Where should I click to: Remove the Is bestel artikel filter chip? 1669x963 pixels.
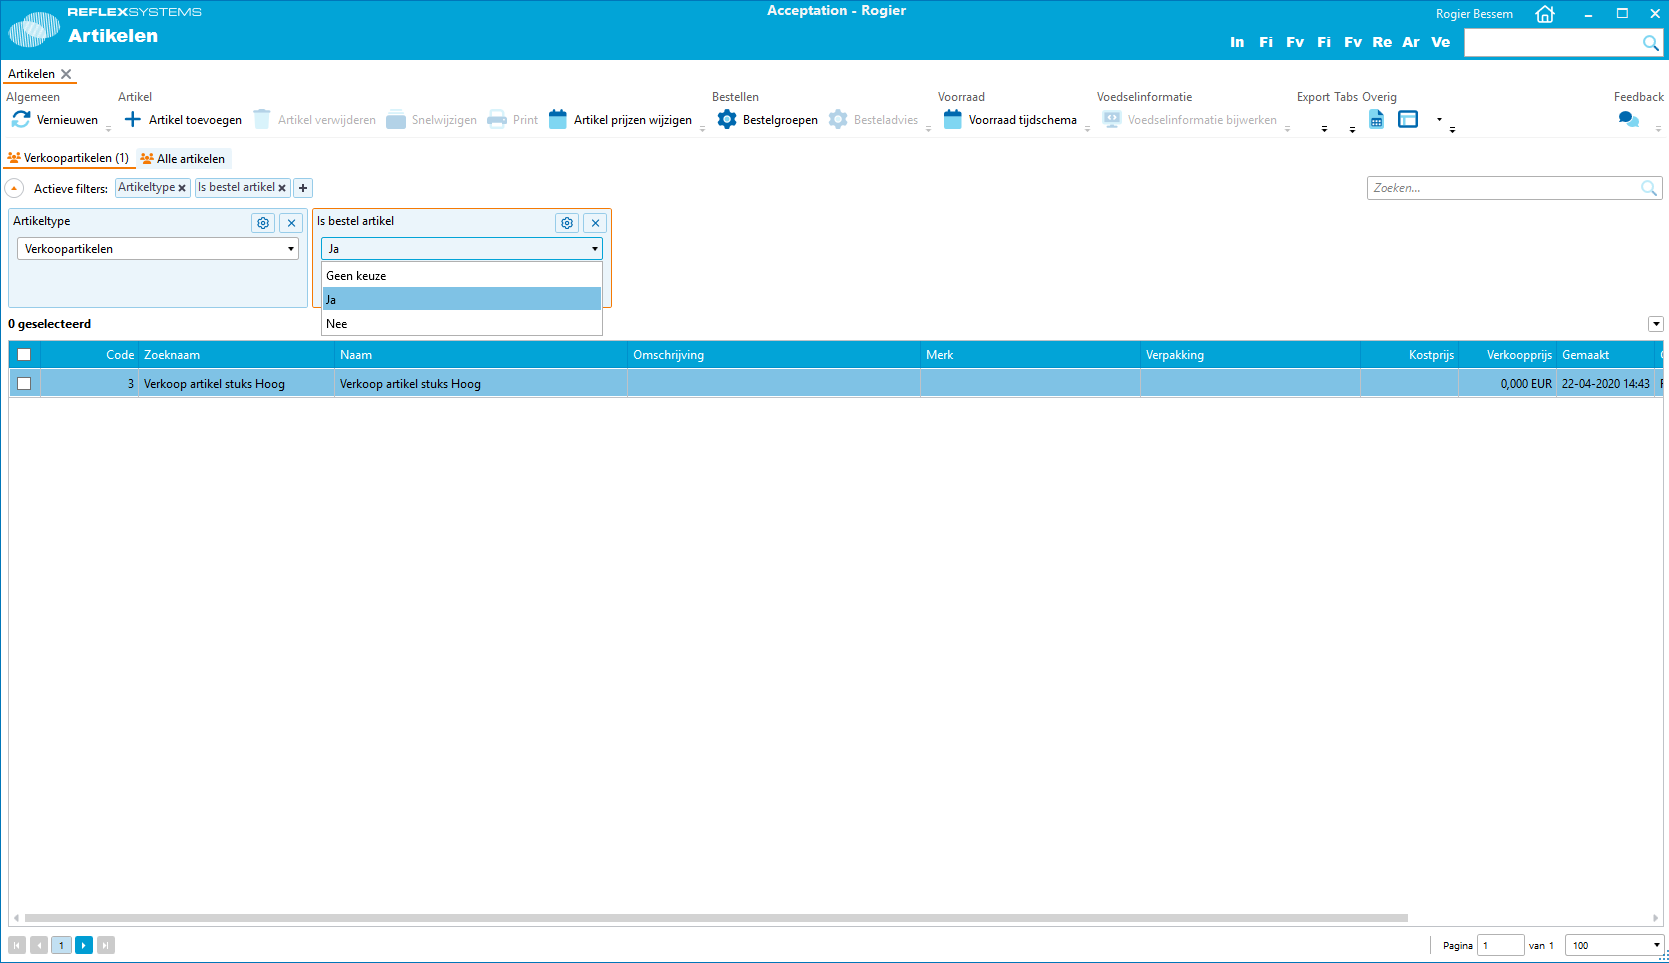point(282,188)
